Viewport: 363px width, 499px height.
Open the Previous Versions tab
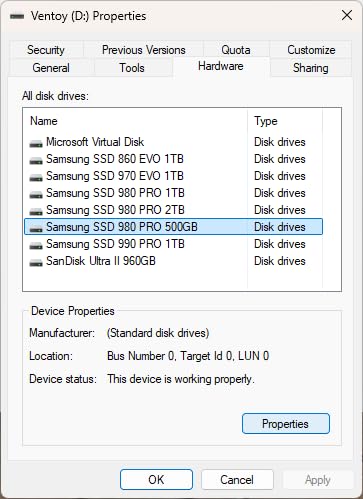[144, 50]
